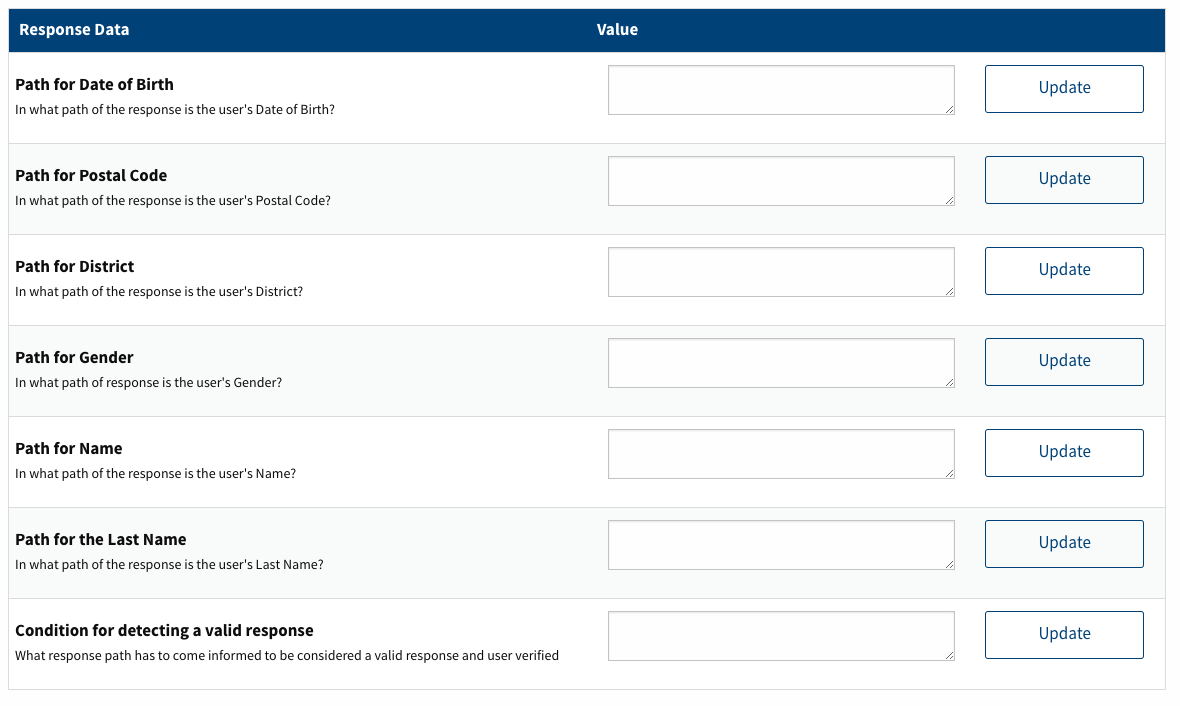Image resolution: width=1180 pixels, height=706 pixels.
Task: Click the Postal Code path text area
Action: click(780, 181)
